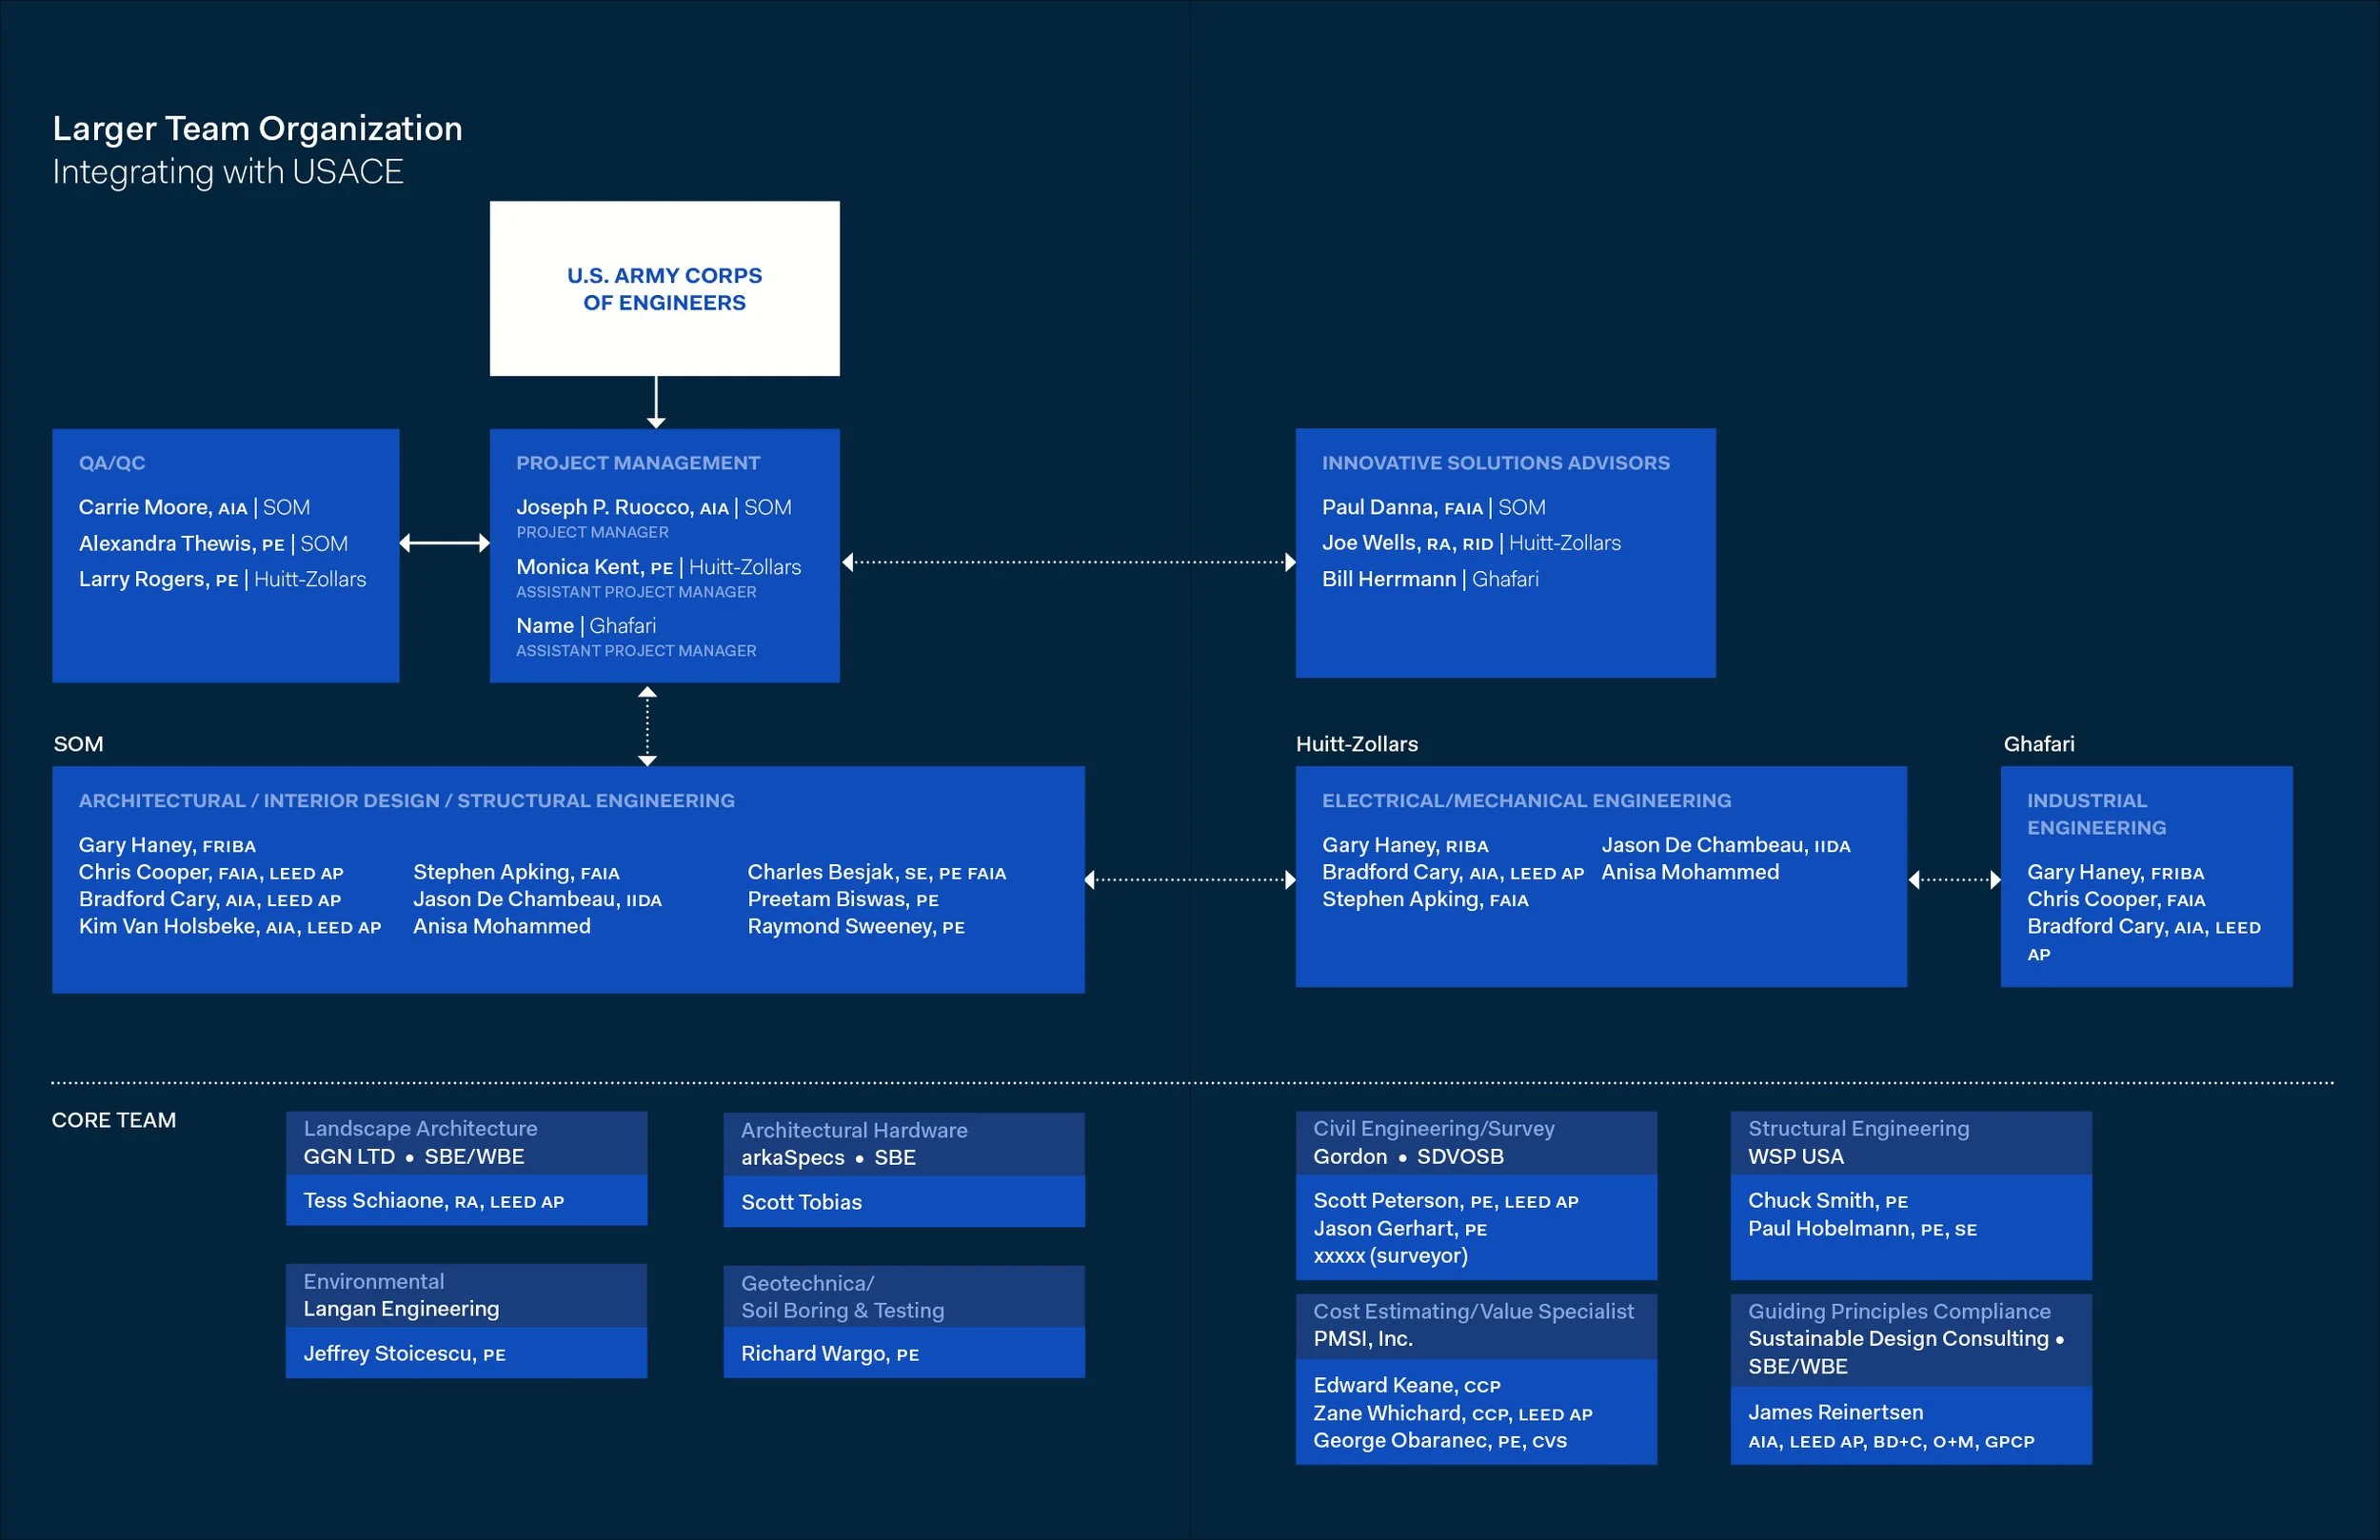Screen dimensions: 2380x1540
Task: Select Alexandra Thewis, PE in QA/QC
Action: tap(182, 543)
